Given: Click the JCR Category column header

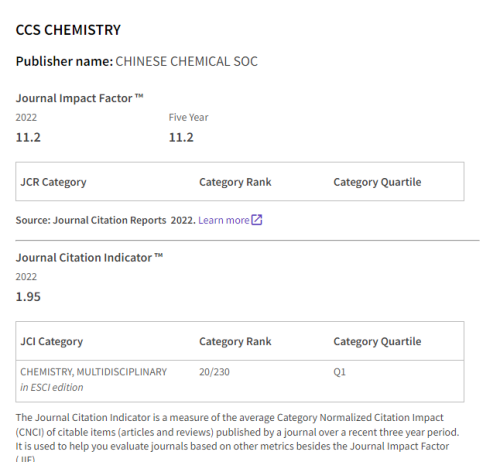Looking at the screenshot, I should tap(53, 182).
